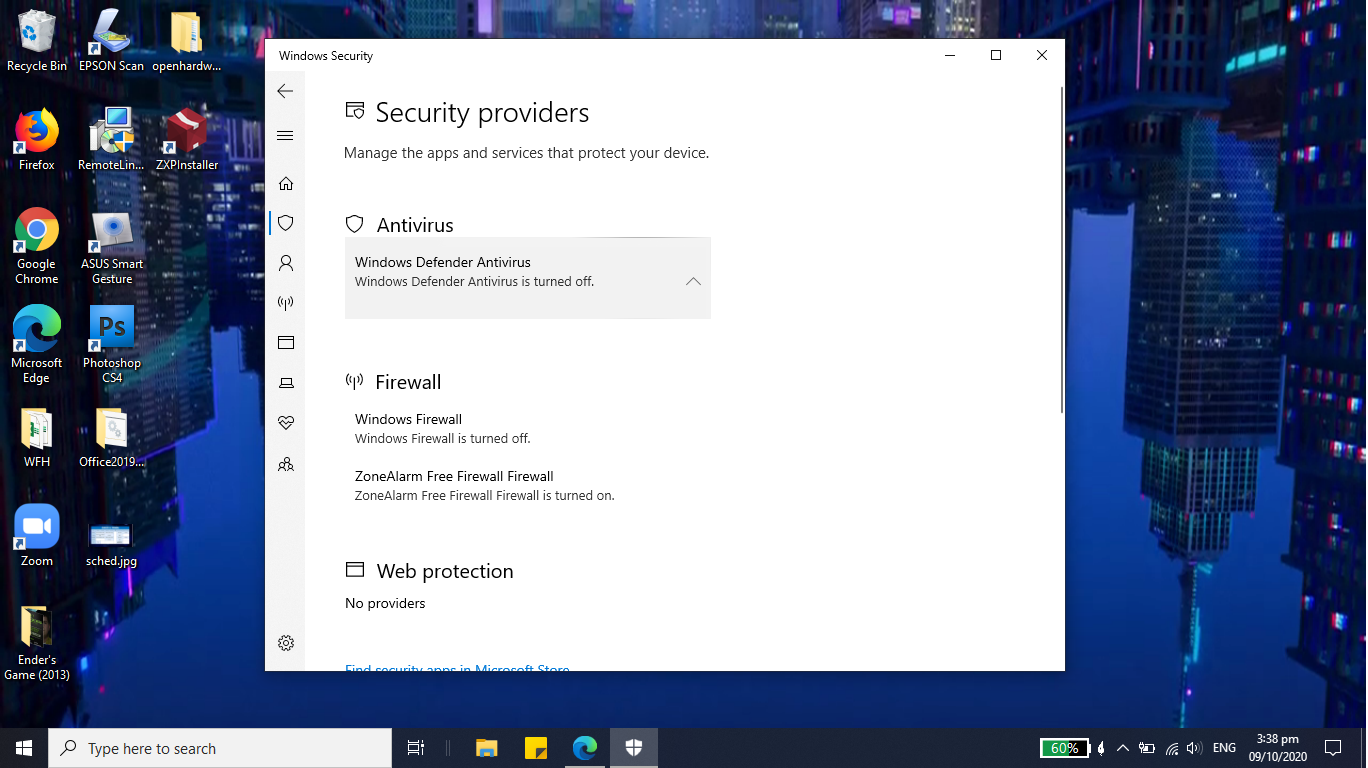Click the Windows Security taskbar button
Screen dimensions: 1368x768
coord(634,748)
